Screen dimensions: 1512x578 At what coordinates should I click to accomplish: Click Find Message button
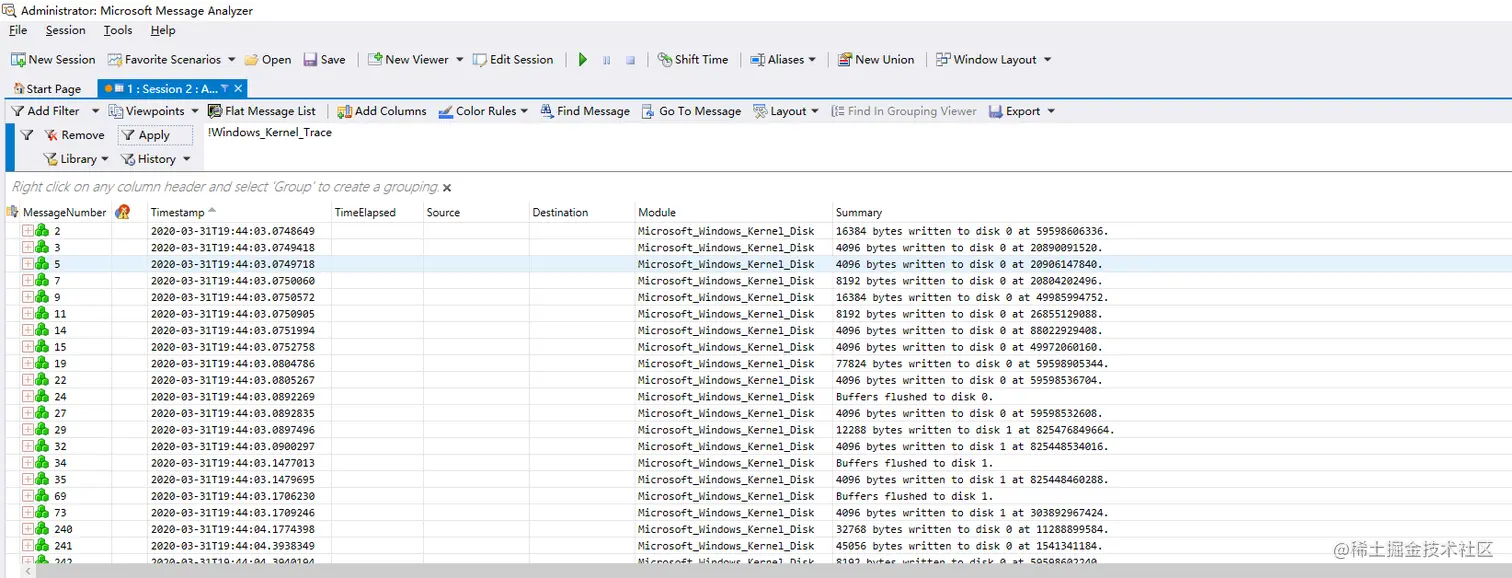(585, 111)
